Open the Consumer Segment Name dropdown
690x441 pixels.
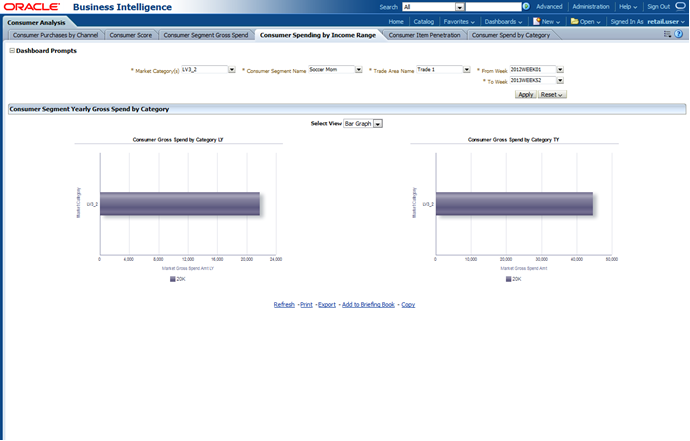[359, 70]
